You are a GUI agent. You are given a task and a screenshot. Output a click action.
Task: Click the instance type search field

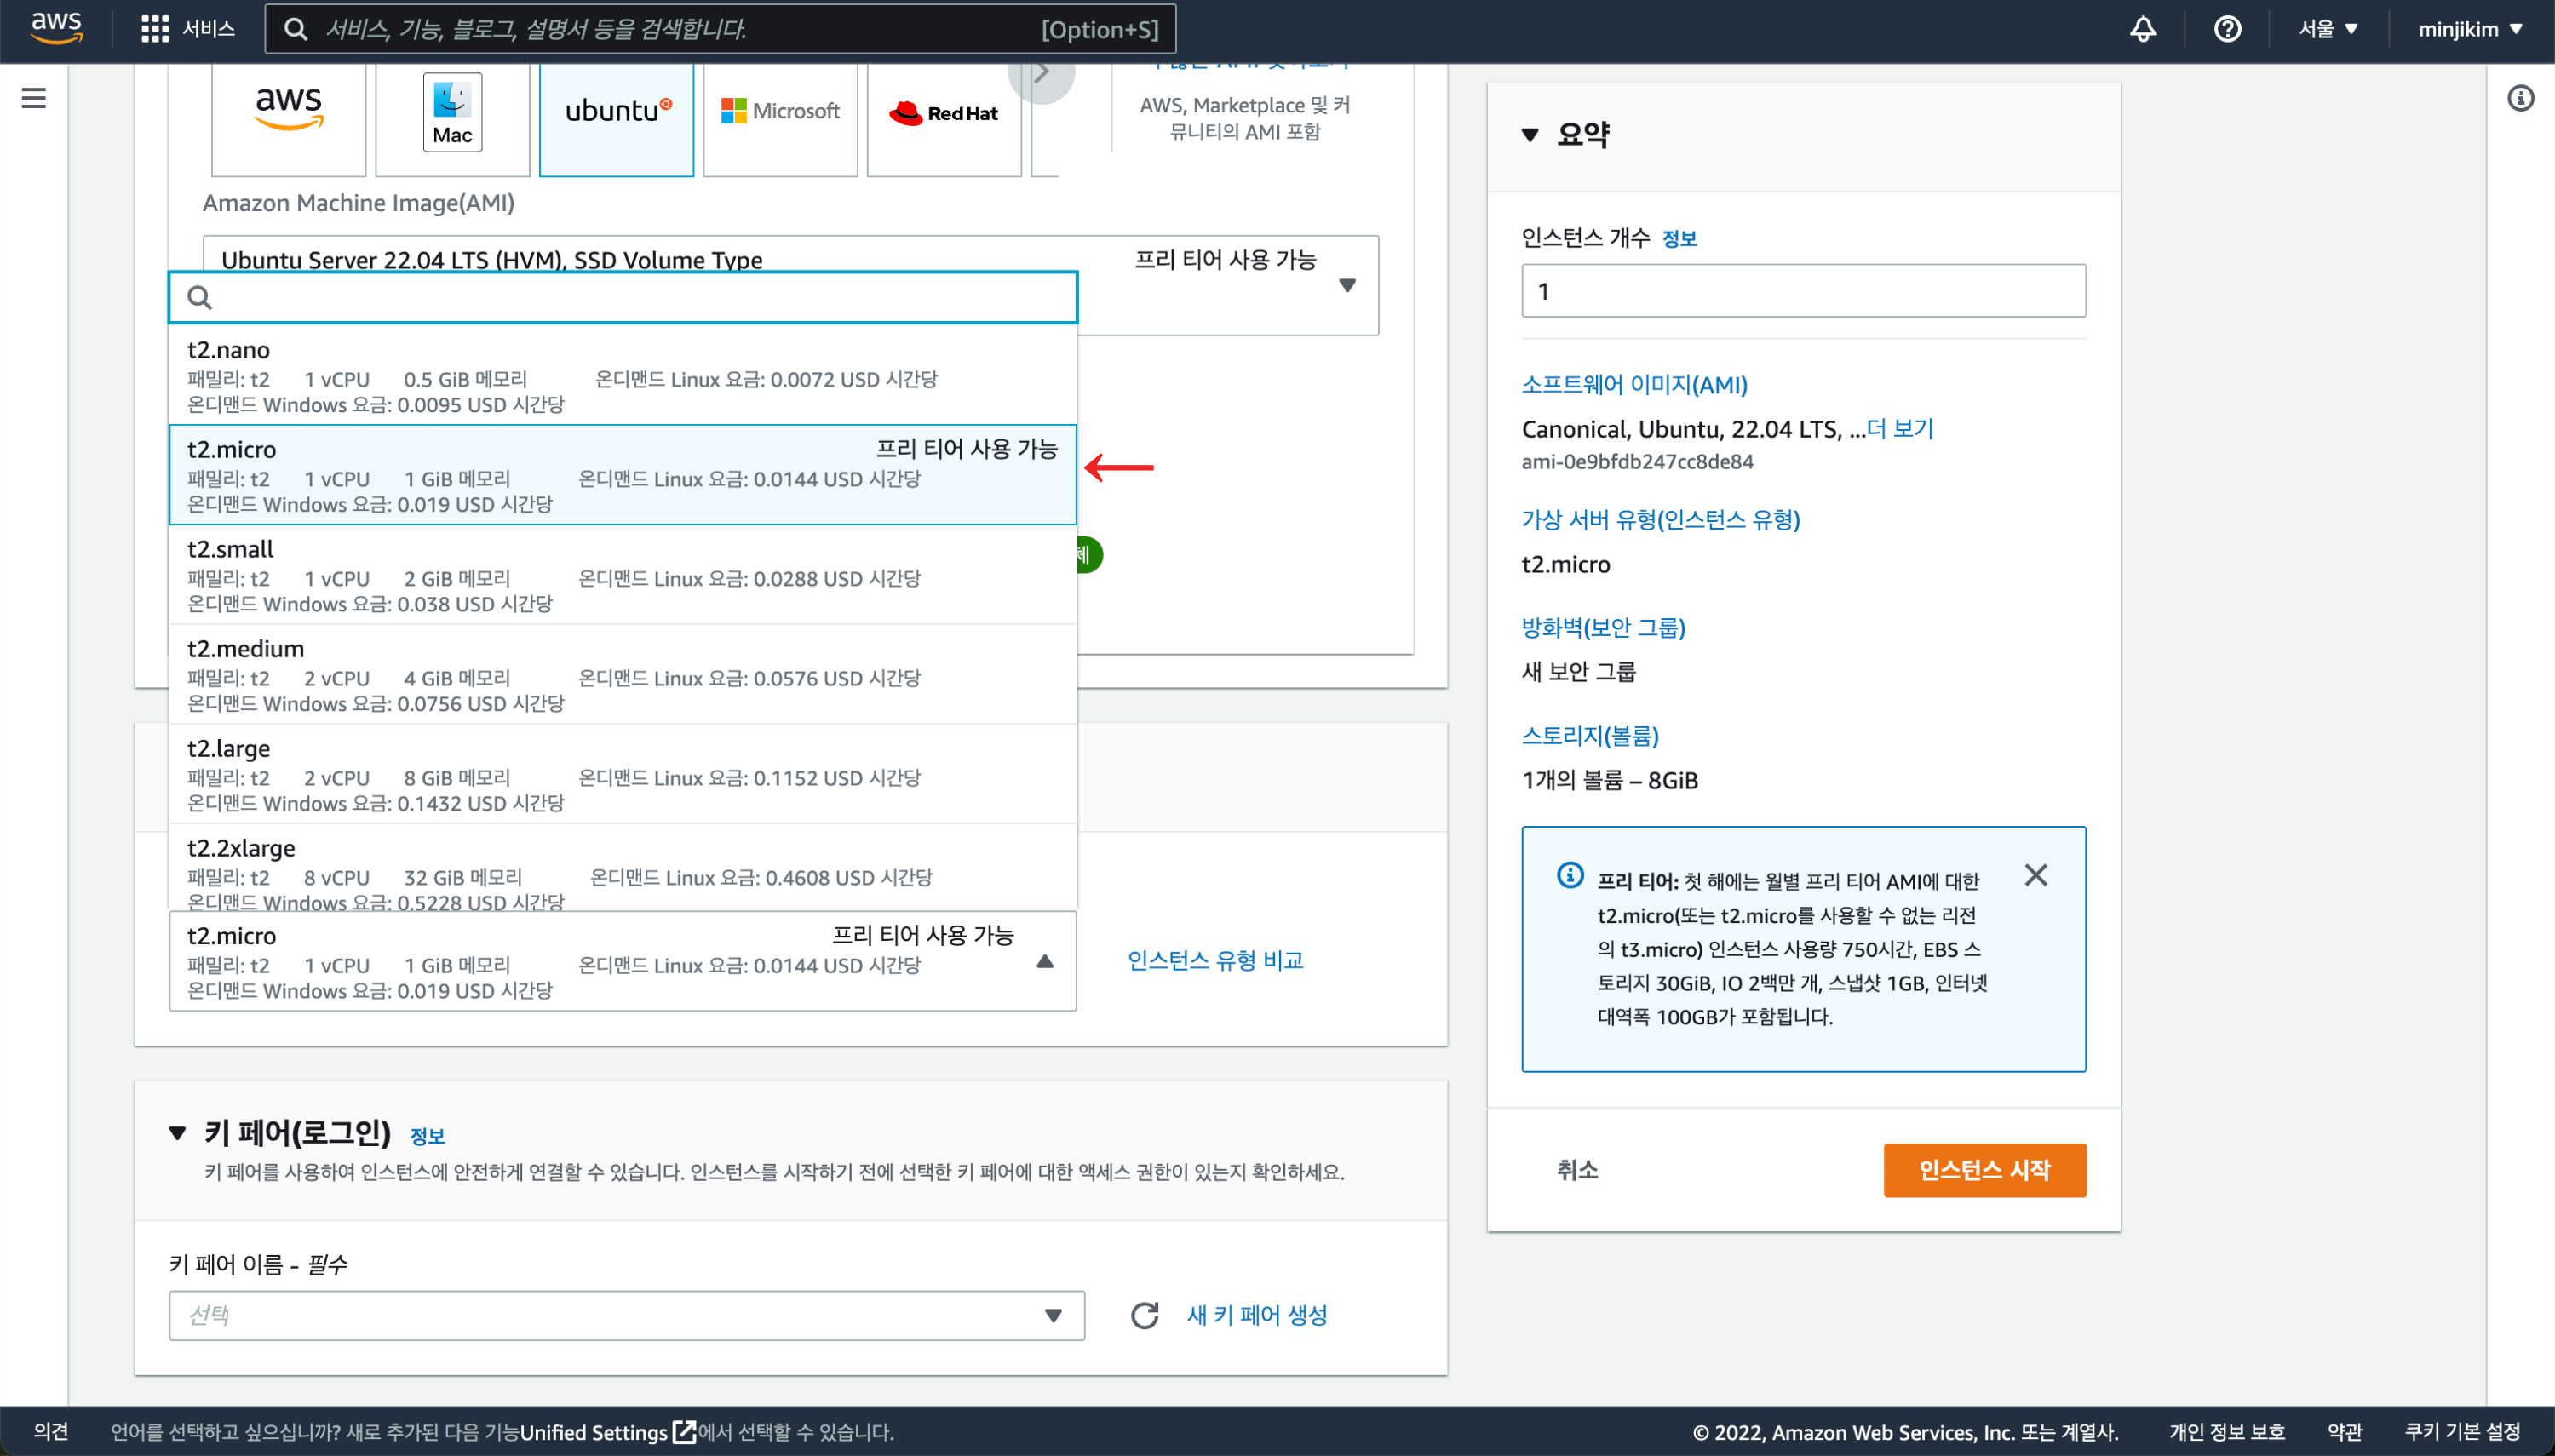click(x=622, y=297)
